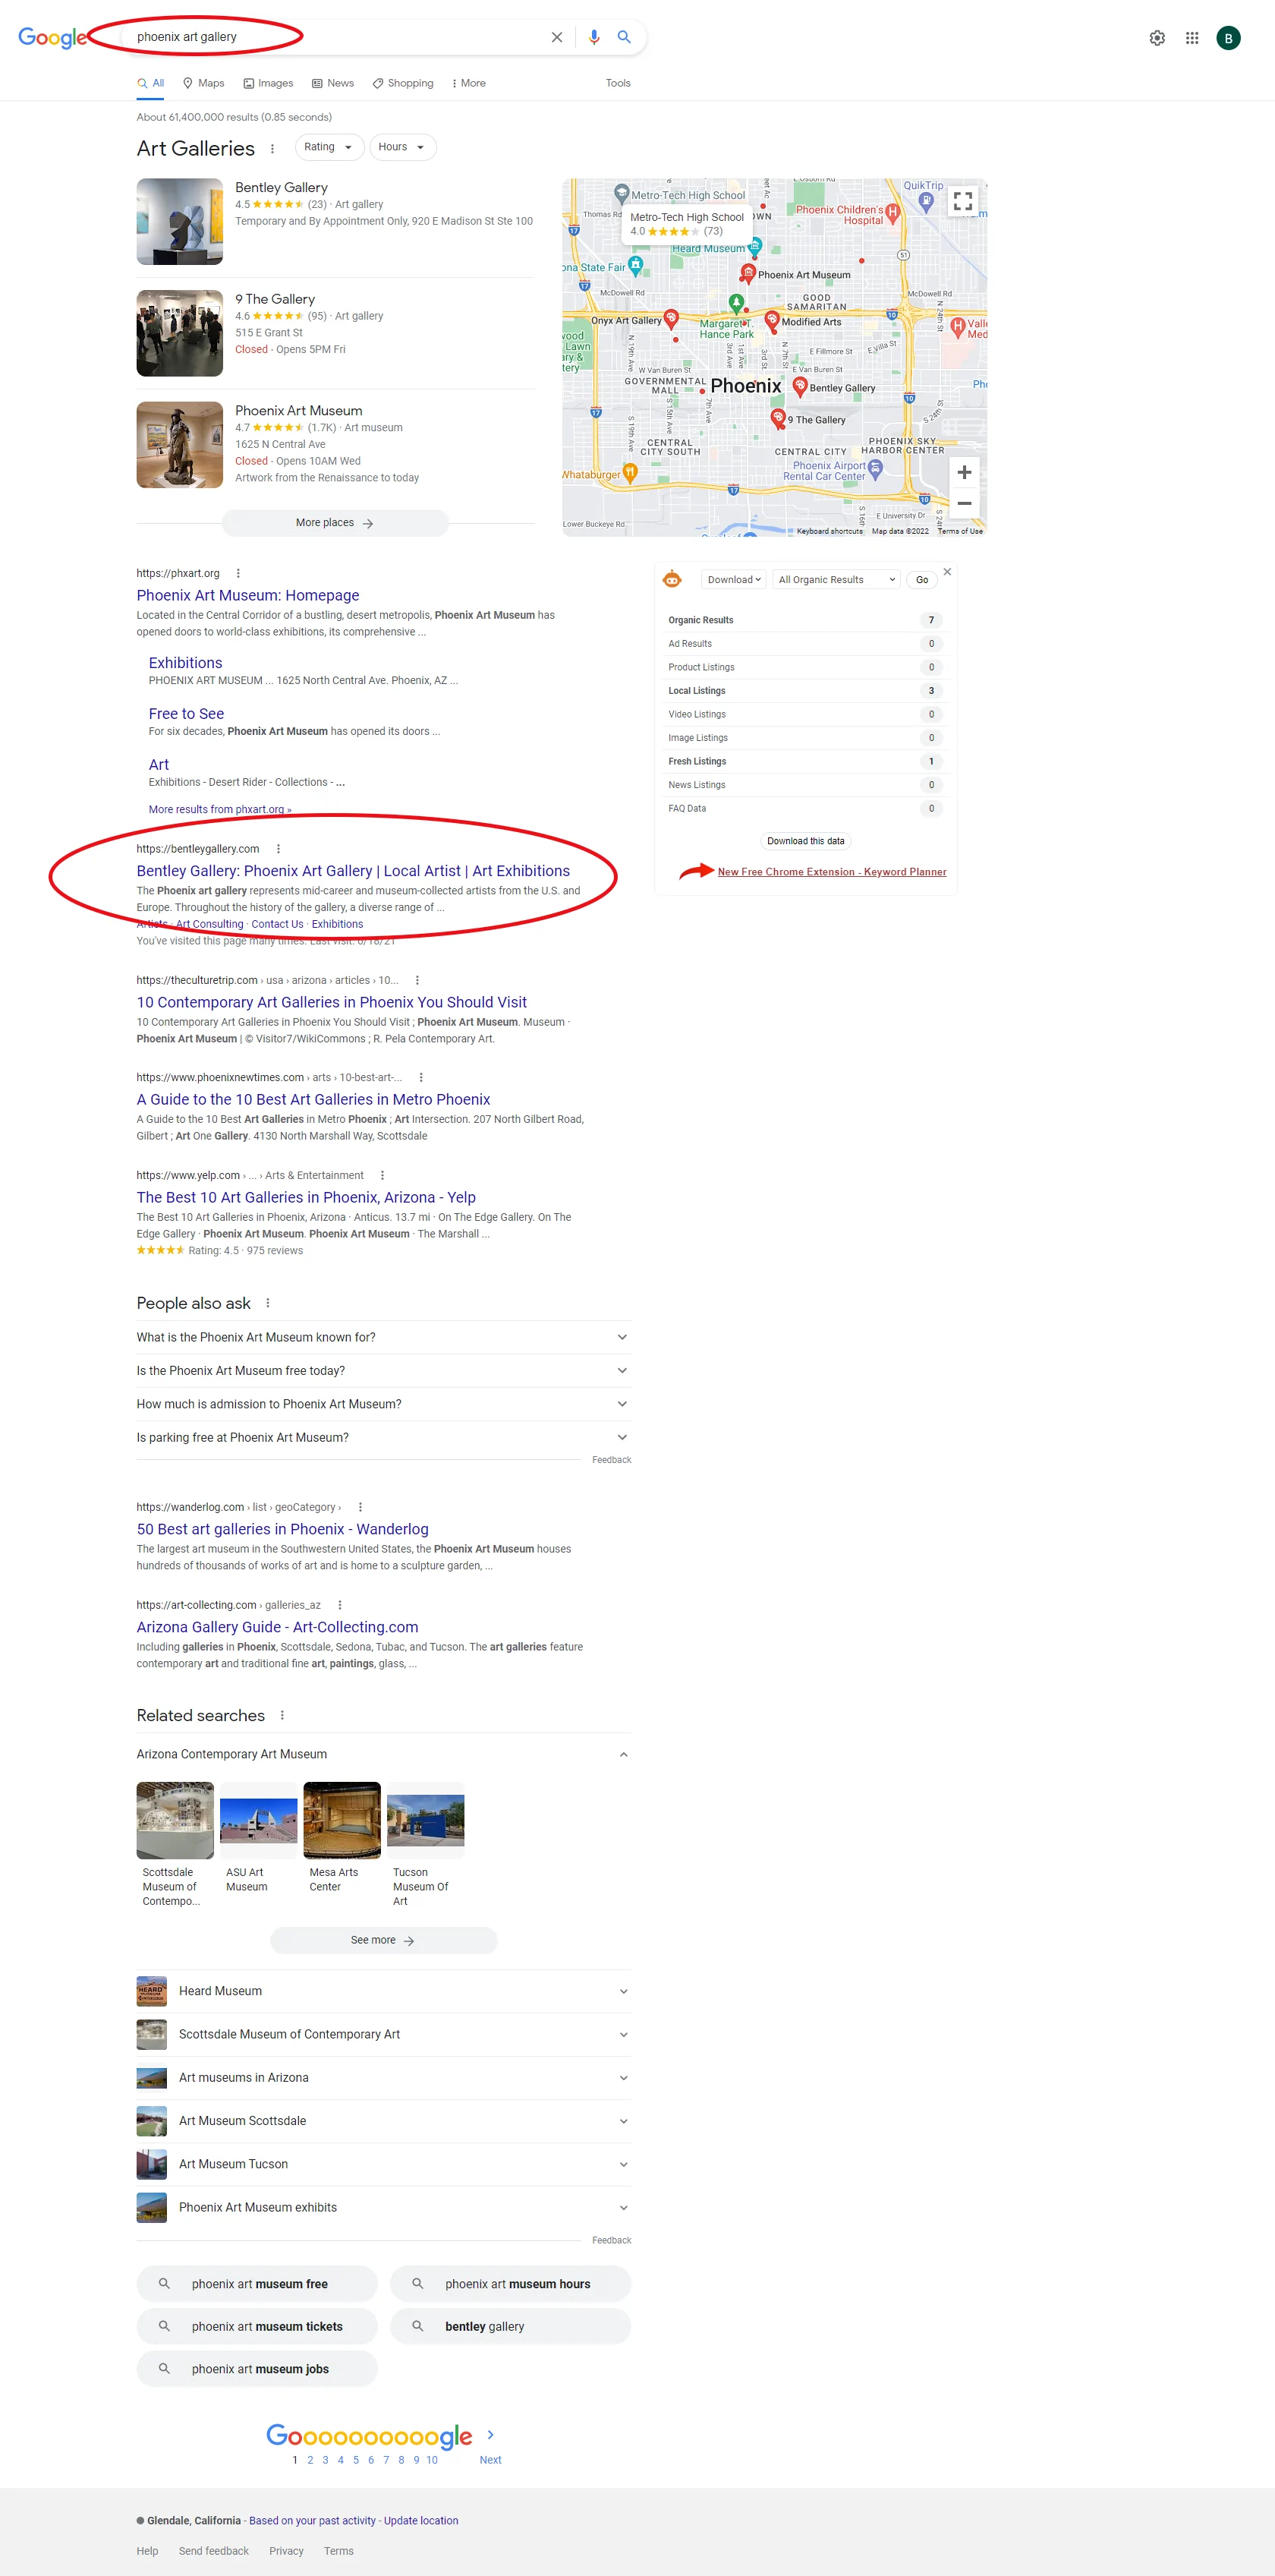1275x2576 pixels.
Task: Open three-dot menu beside art-collecting.com result
Action: pyautogui.click(x=340, y=1605)
